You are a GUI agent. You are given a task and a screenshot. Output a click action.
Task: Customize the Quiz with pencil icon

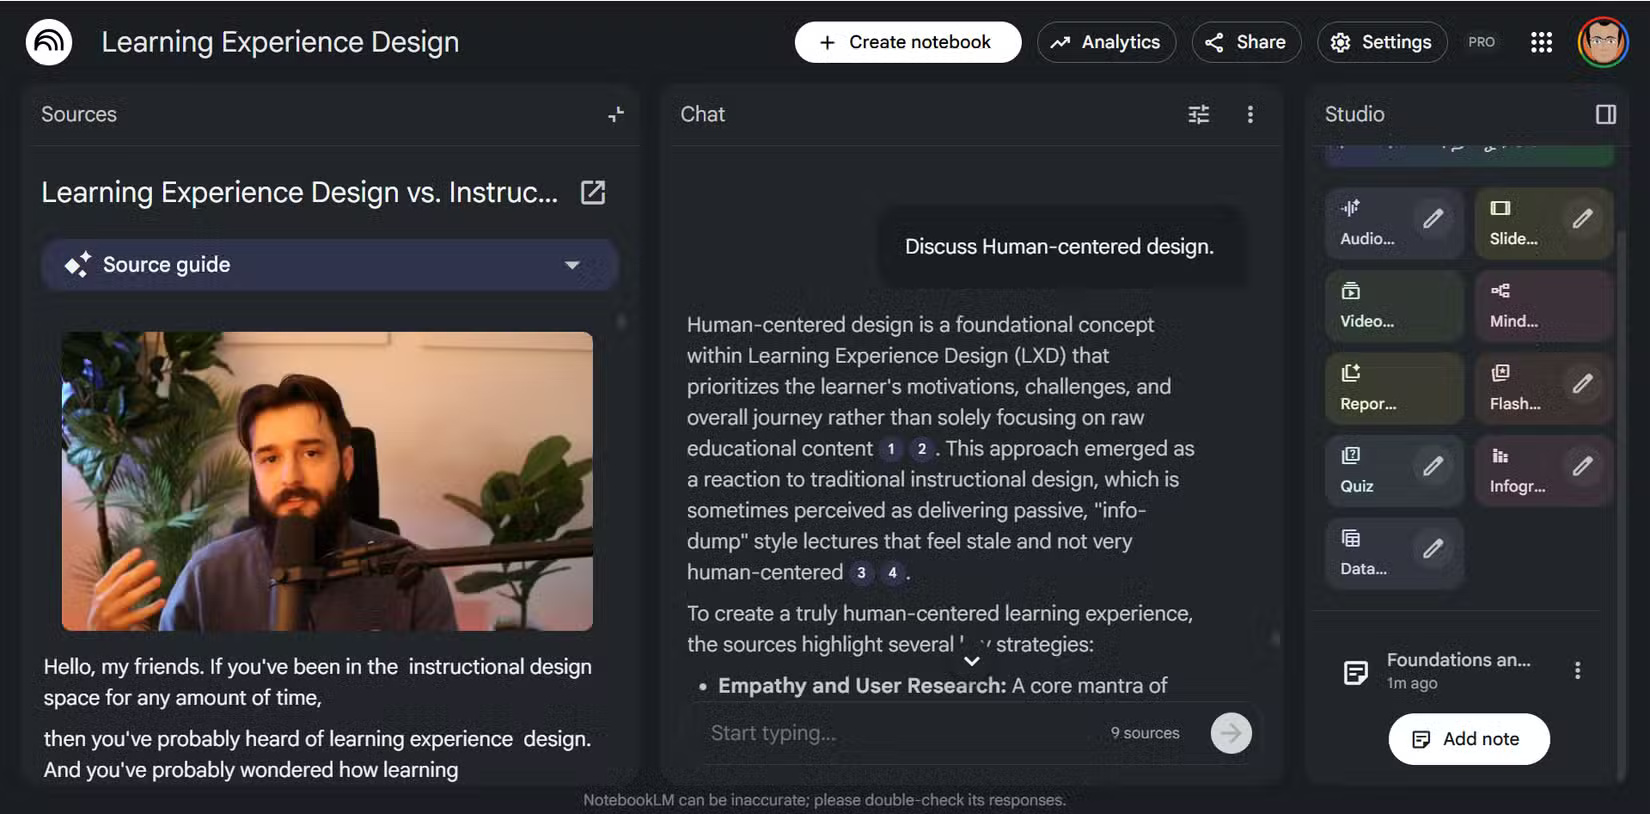[1433, 466]
